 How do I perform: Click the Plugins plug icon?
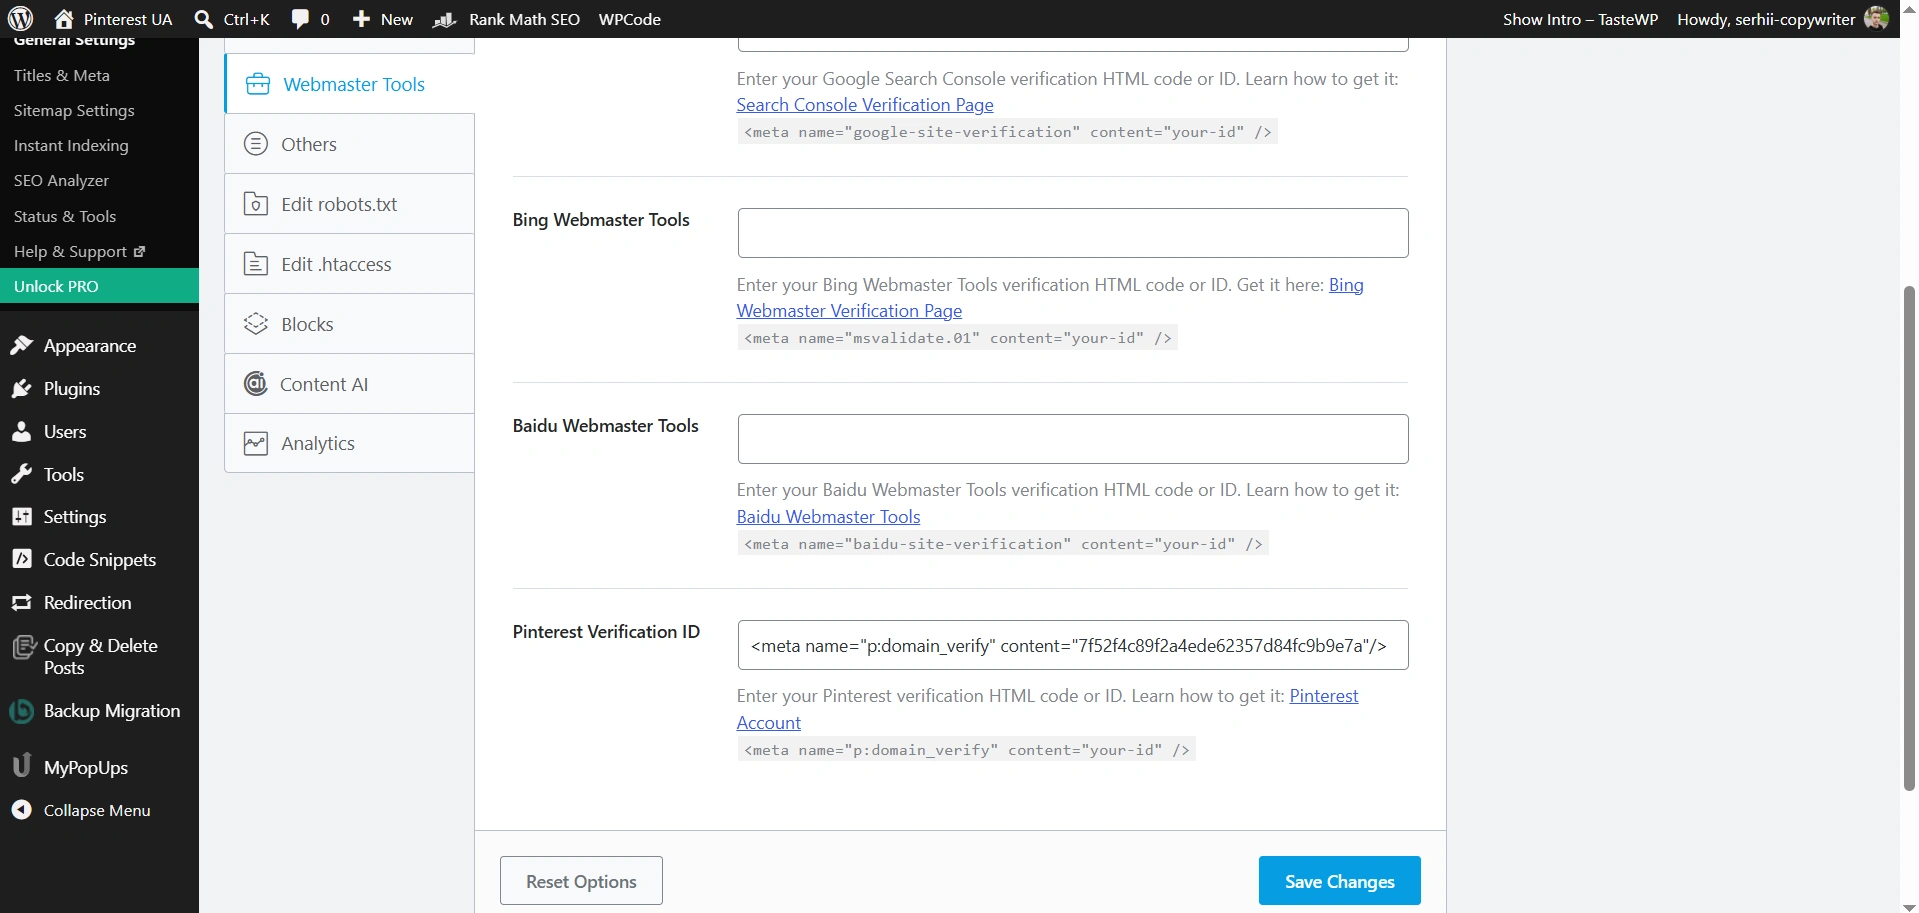click(22, 389)
